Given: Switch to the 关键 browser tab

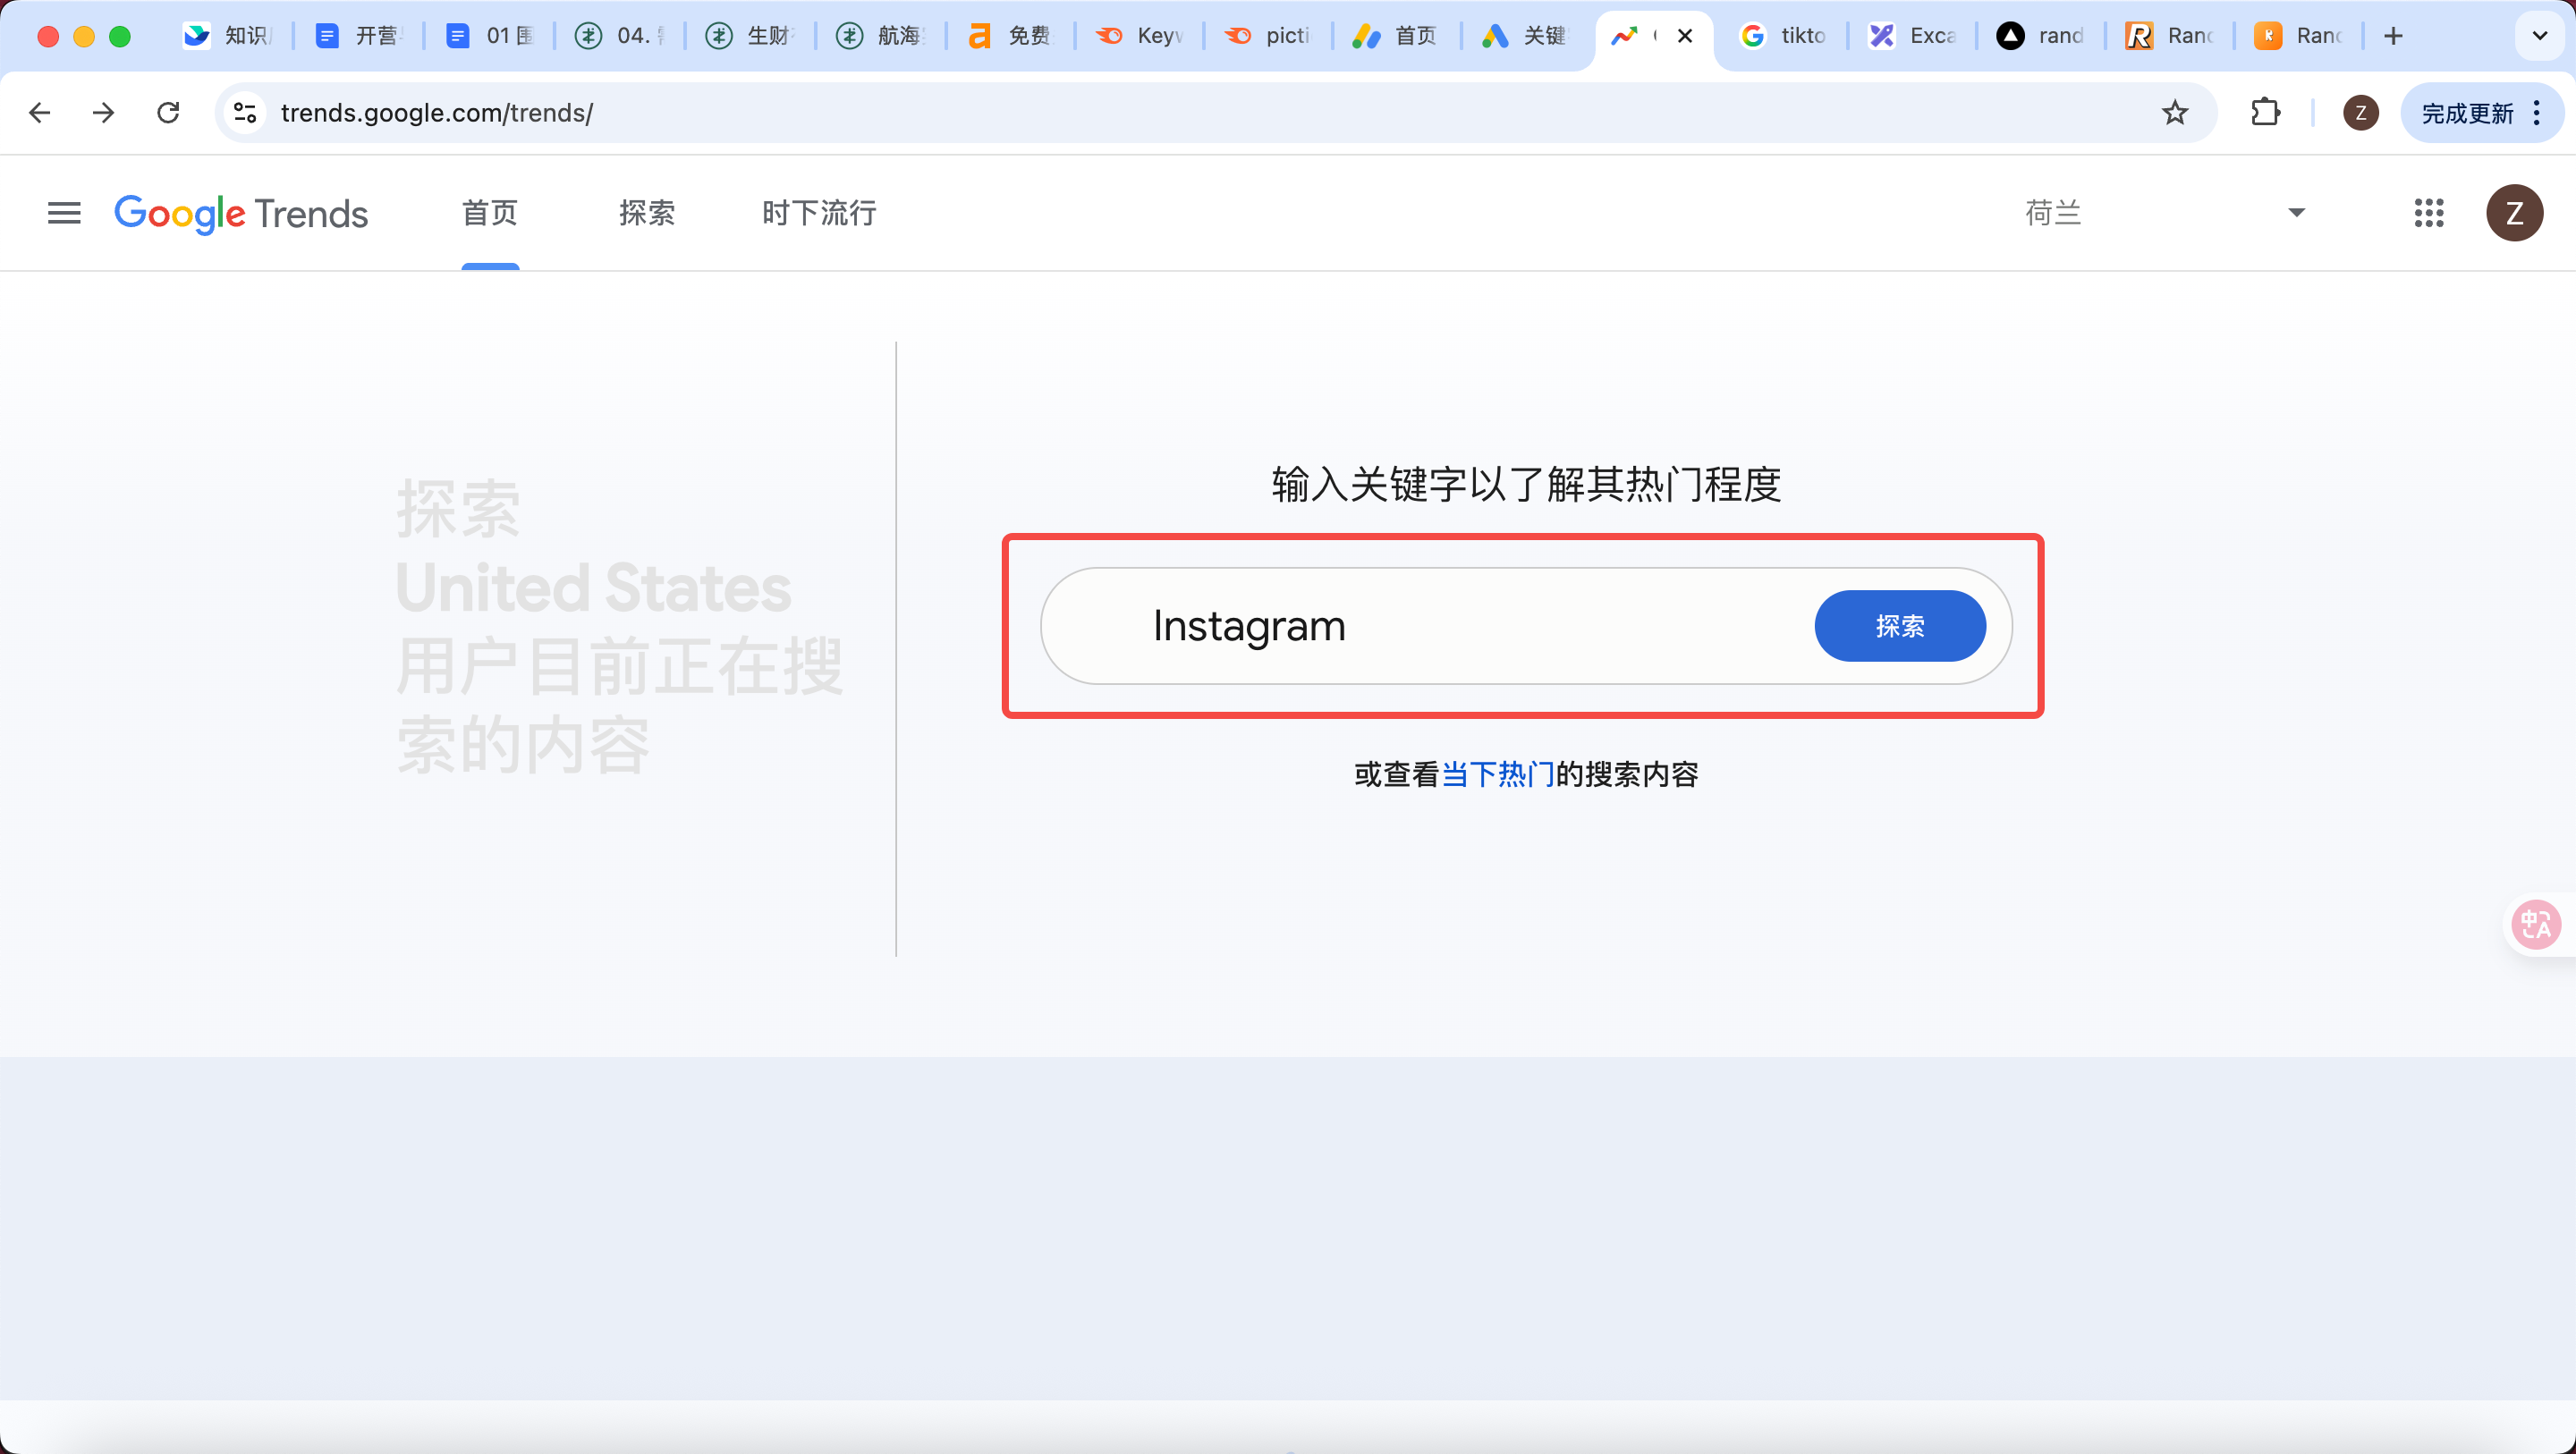Looking at the screenshot, I should pos(1526,36).
